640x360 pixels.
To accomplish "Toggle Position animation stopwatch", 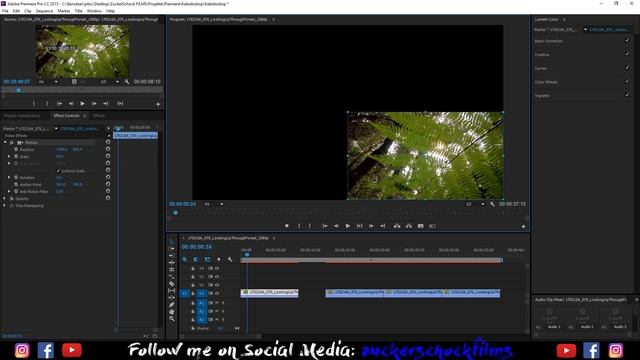I will click(16, 149).
